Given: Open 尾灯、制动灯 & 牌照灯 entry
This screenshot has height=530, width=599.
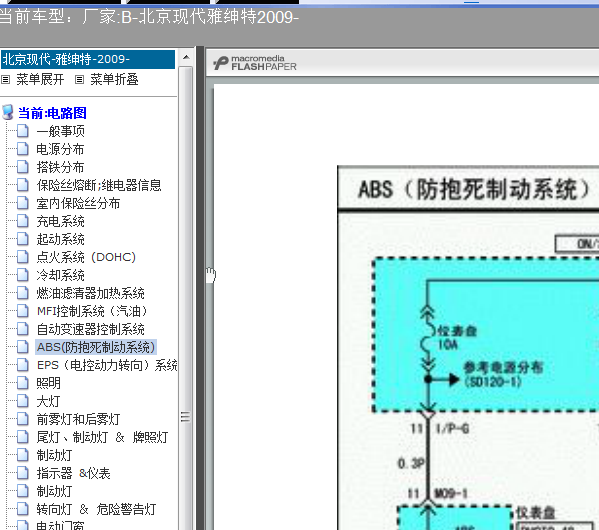Looking at the screenshot, I should tap(102, 437).
